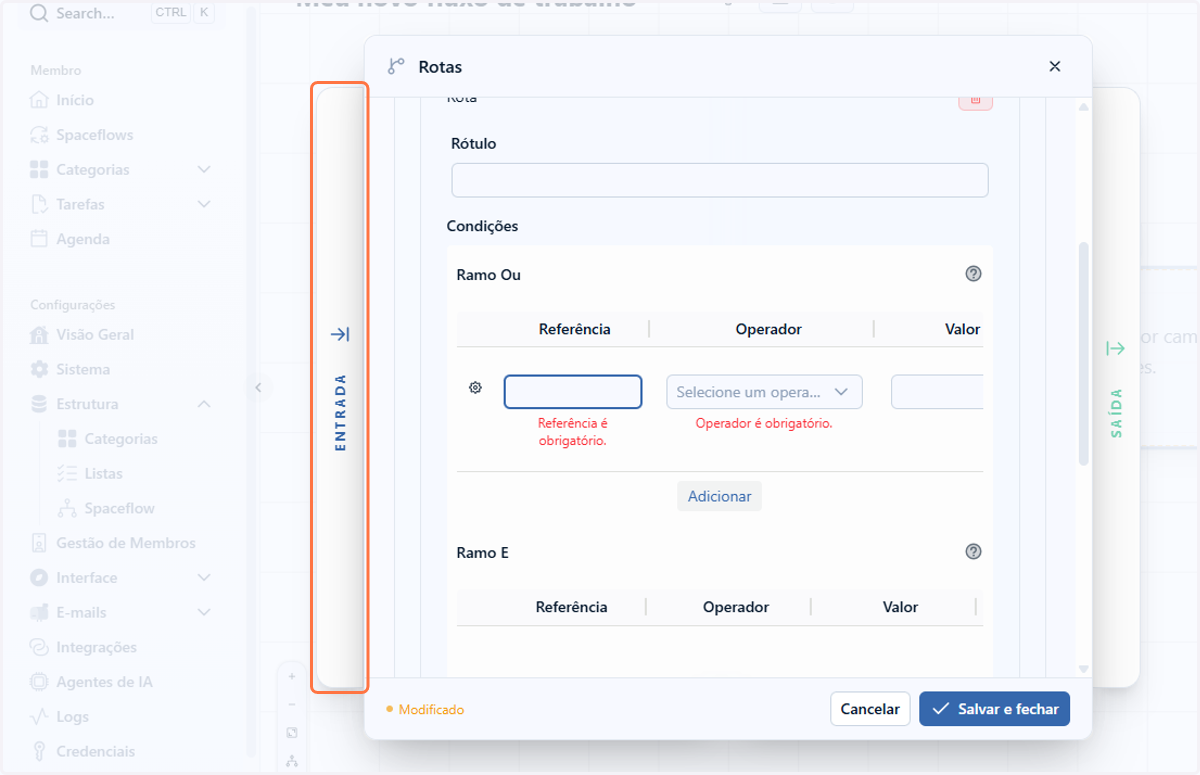
Task: Click the Rótulo input field
Action: coord(720,180)
